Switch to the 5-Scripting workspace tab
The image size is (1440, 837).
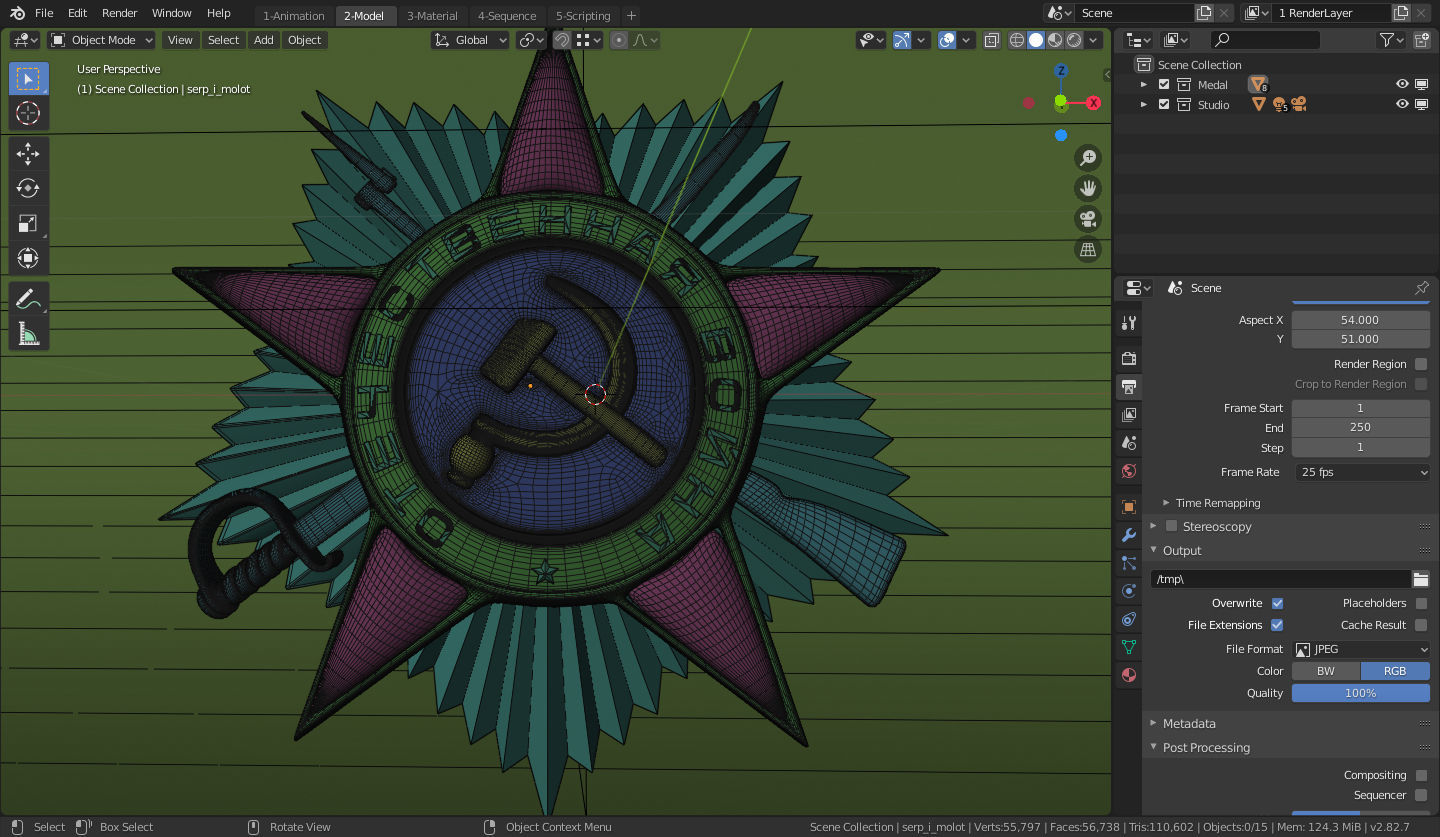[583, 16]
